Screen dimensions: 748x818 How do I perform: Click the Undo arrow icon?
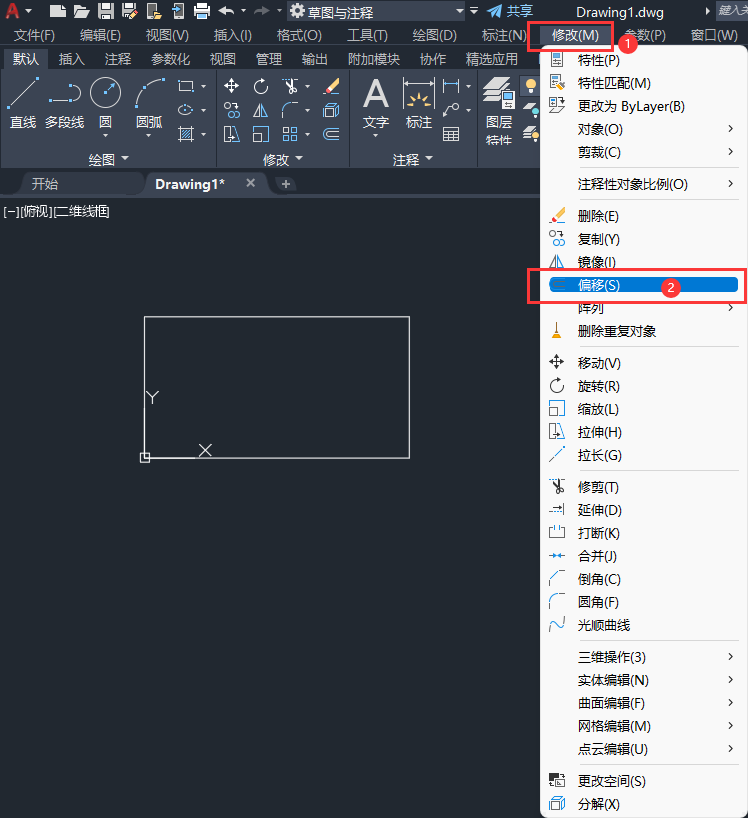tap(226, 10)
